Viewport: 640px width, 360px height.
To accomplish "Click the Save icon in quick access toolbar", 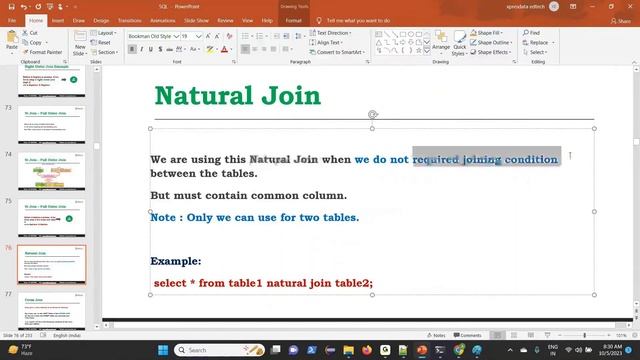I will (x=11, y=7).
